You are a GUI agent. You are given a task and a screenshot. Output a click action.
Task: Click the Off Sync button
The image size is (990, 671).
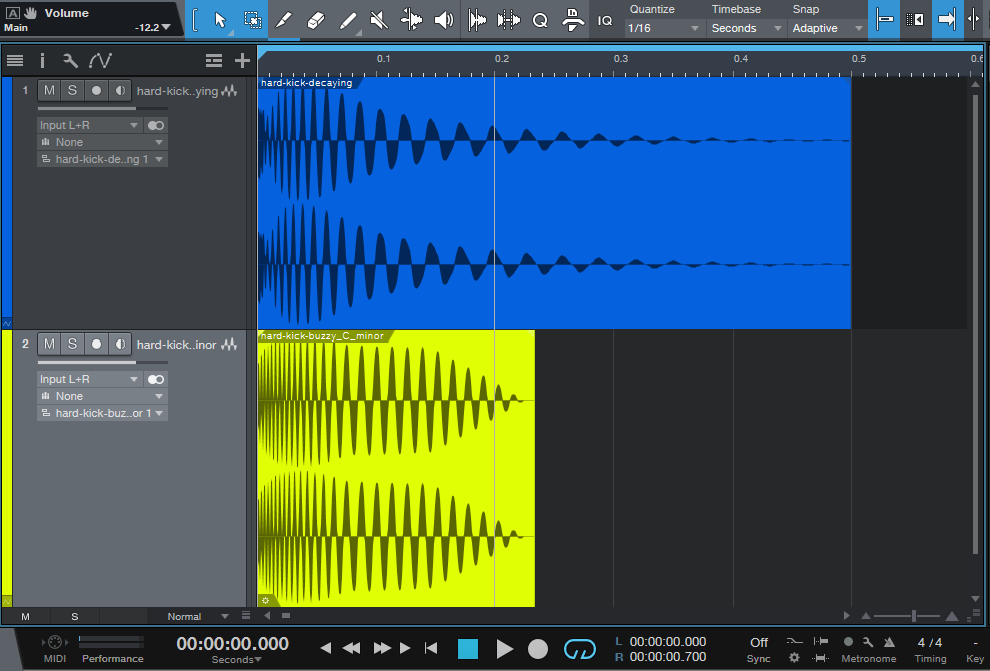[758, 648]
